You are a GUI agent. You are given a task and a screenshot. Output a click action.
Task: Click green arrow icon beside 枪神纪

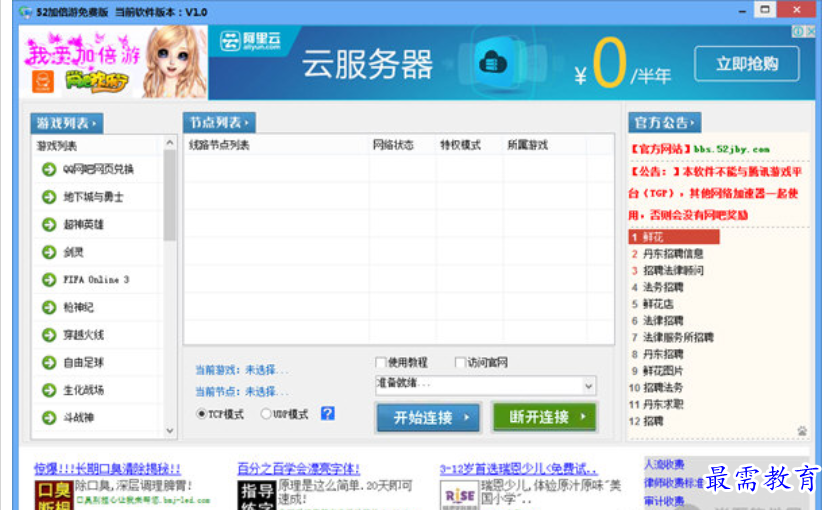point(49,307)
